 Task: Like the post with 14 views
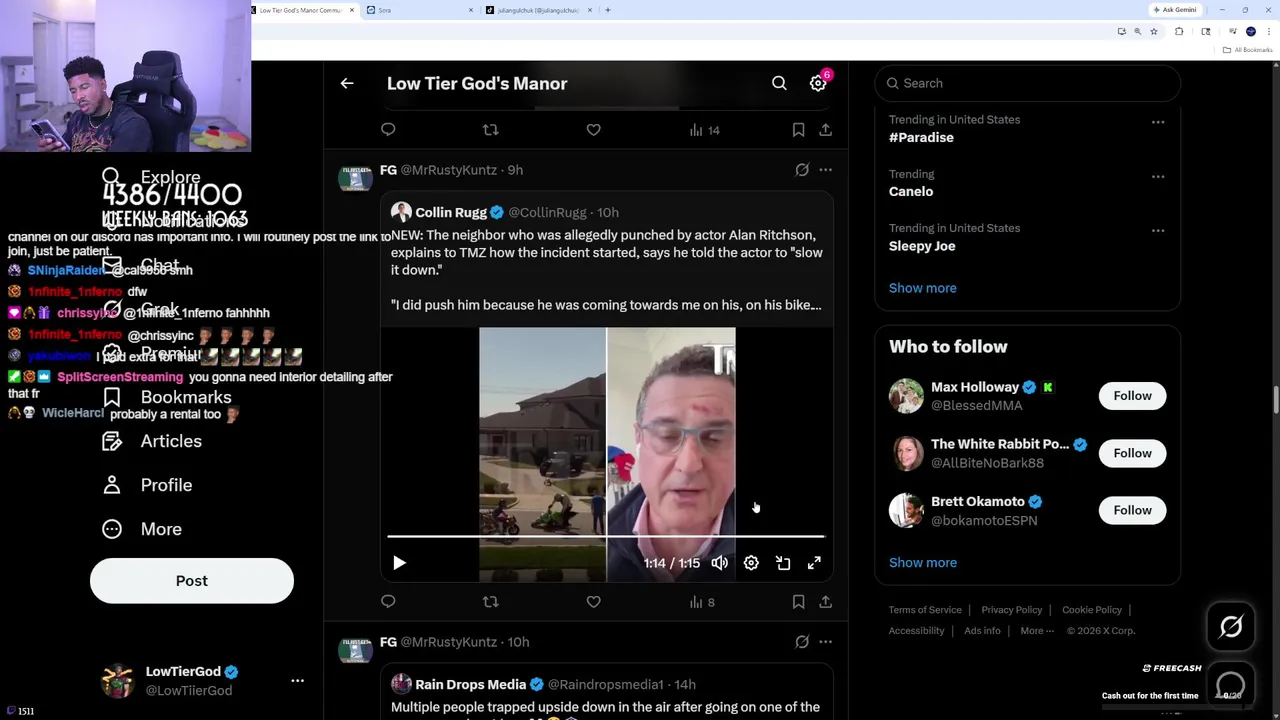(x=593, y=130)
